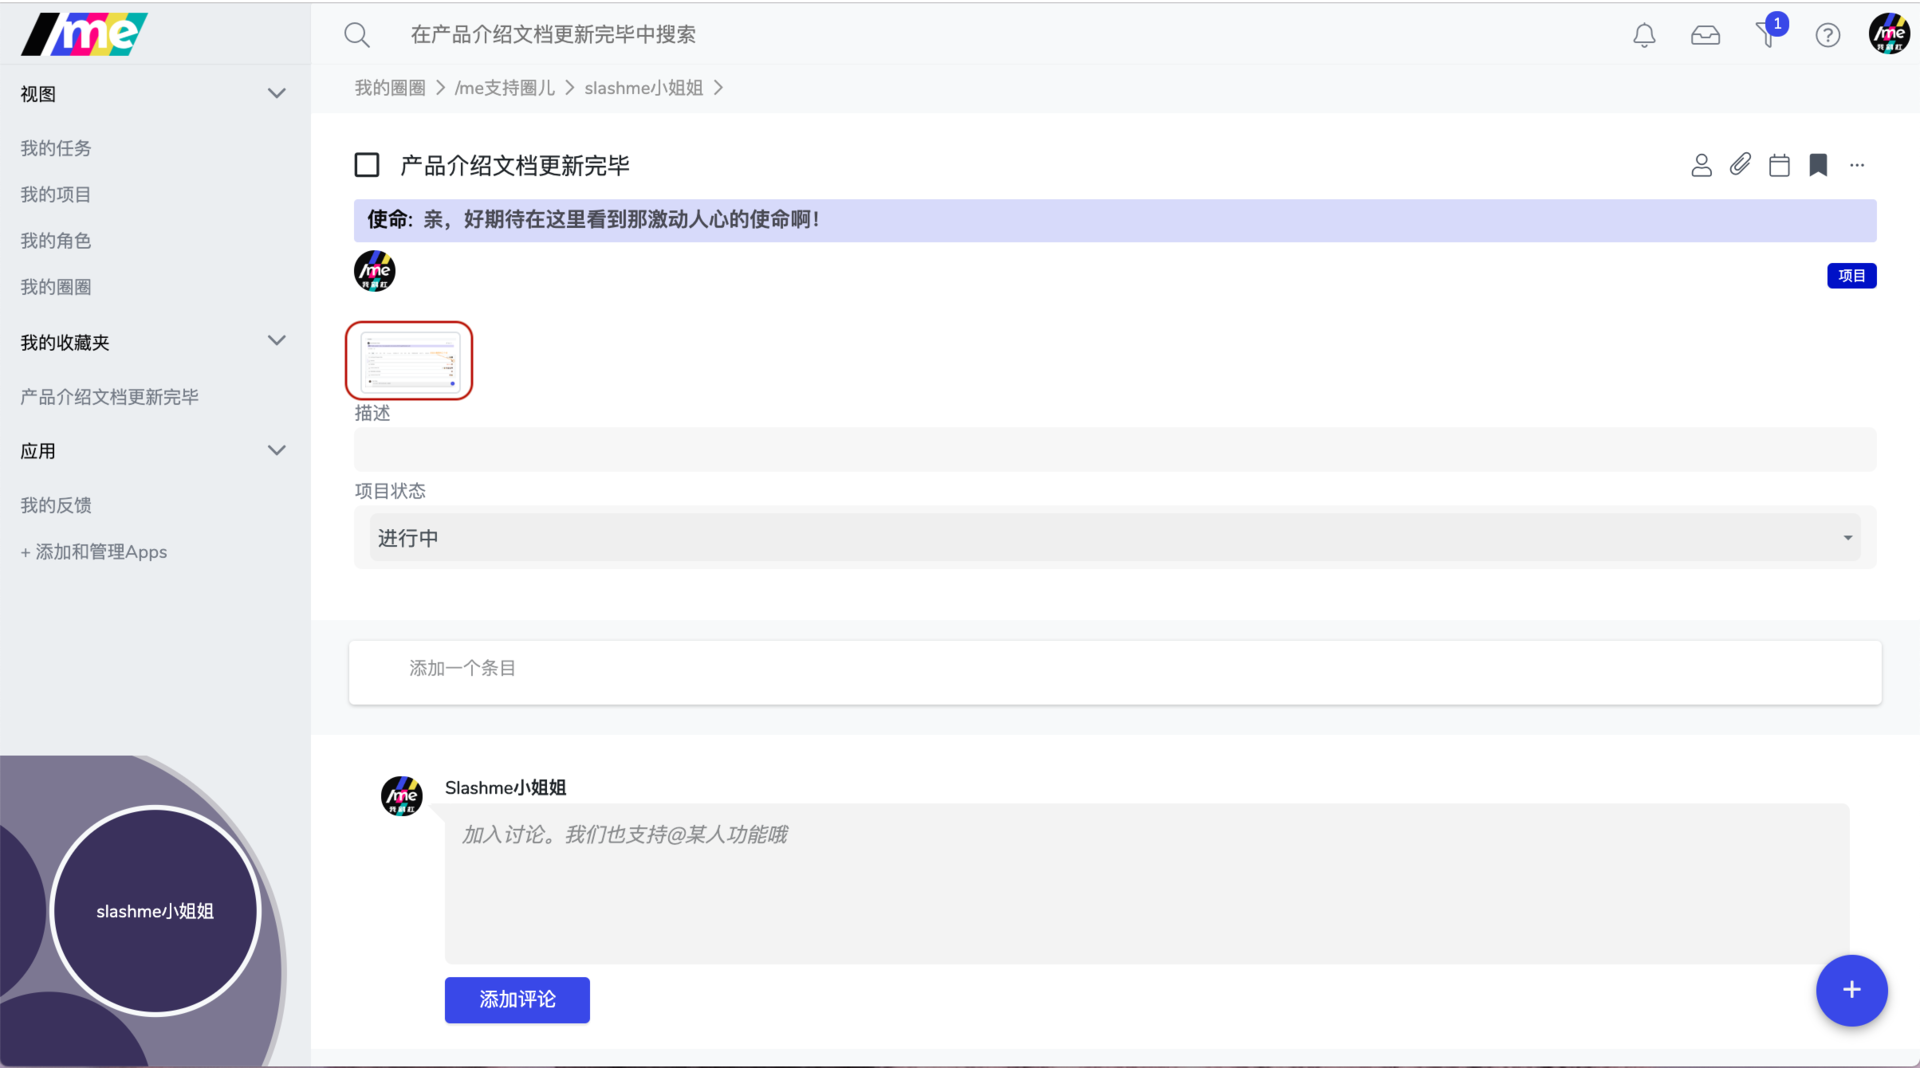This screenshot has height=1068, width=1920.
Task: Click the calendar due date icon
Action: (1779, 165)
